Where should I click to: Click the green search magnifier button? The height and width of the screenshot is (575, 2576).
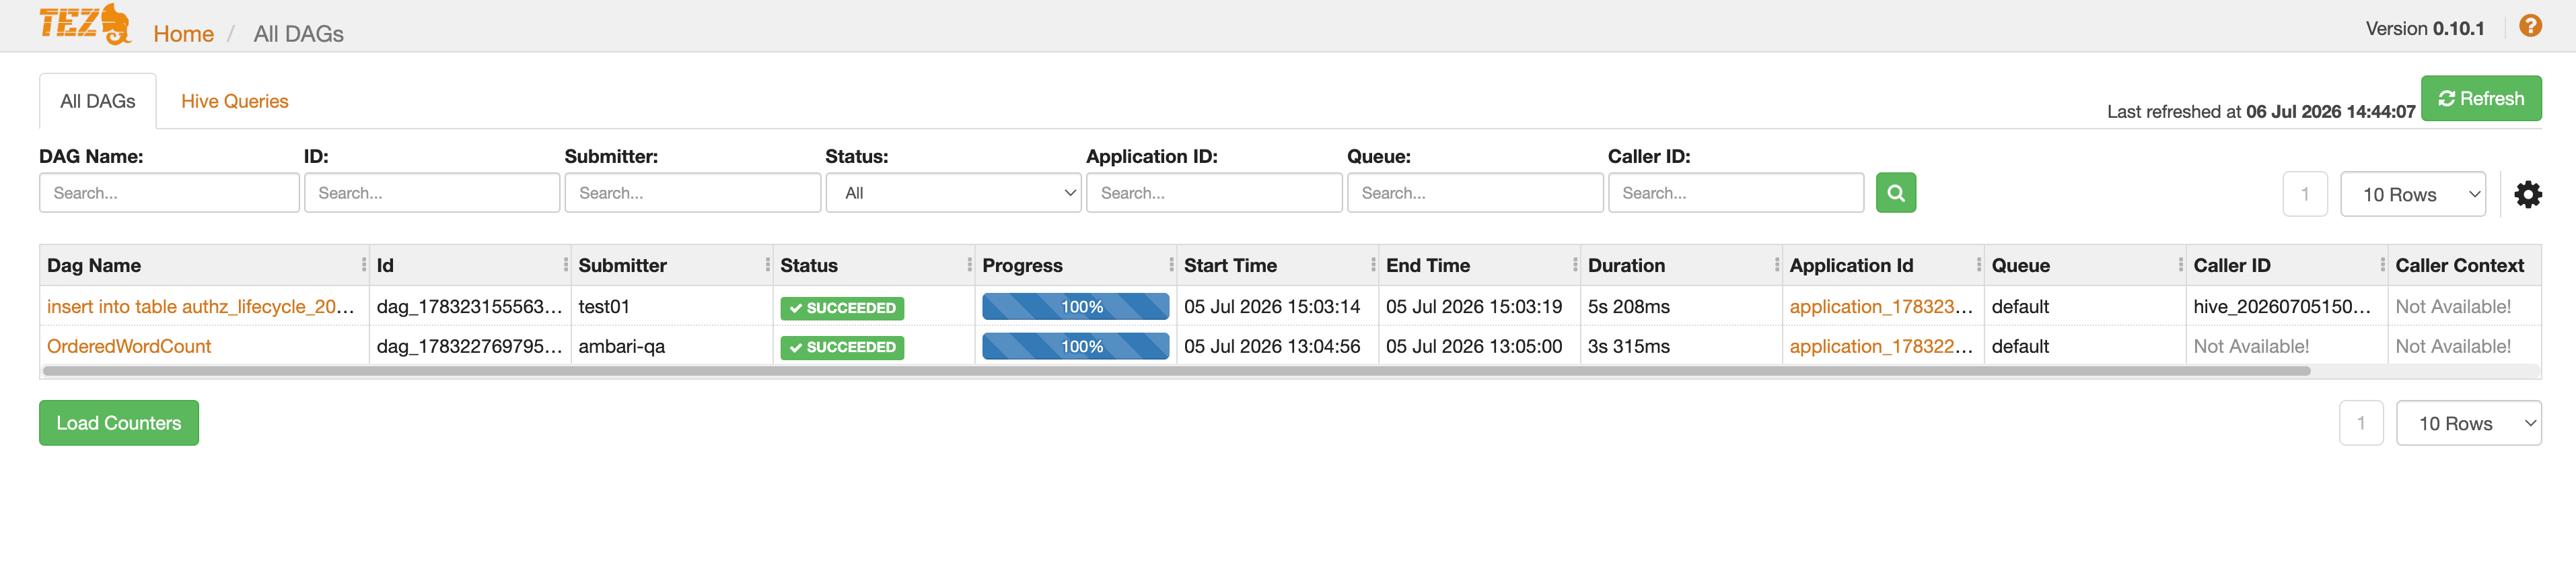tap(1895, 193)
